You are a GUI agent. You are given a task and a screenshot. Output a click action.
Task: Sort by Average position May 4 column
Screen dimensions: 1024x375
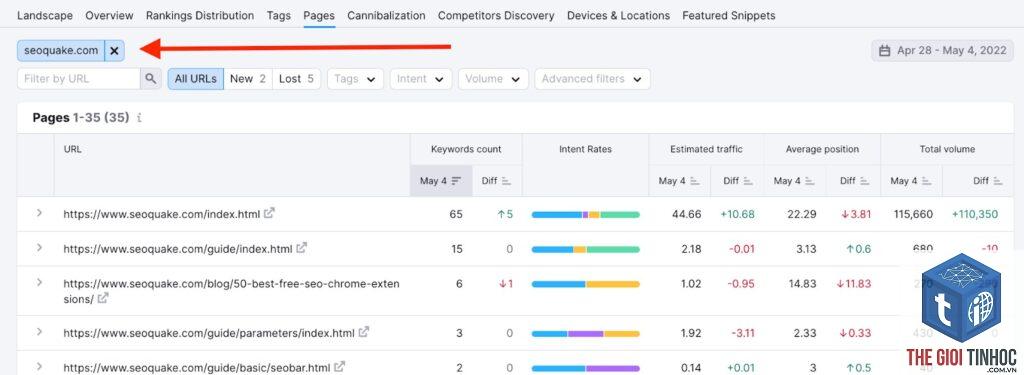pyautogui.click(x=795, y=181)
